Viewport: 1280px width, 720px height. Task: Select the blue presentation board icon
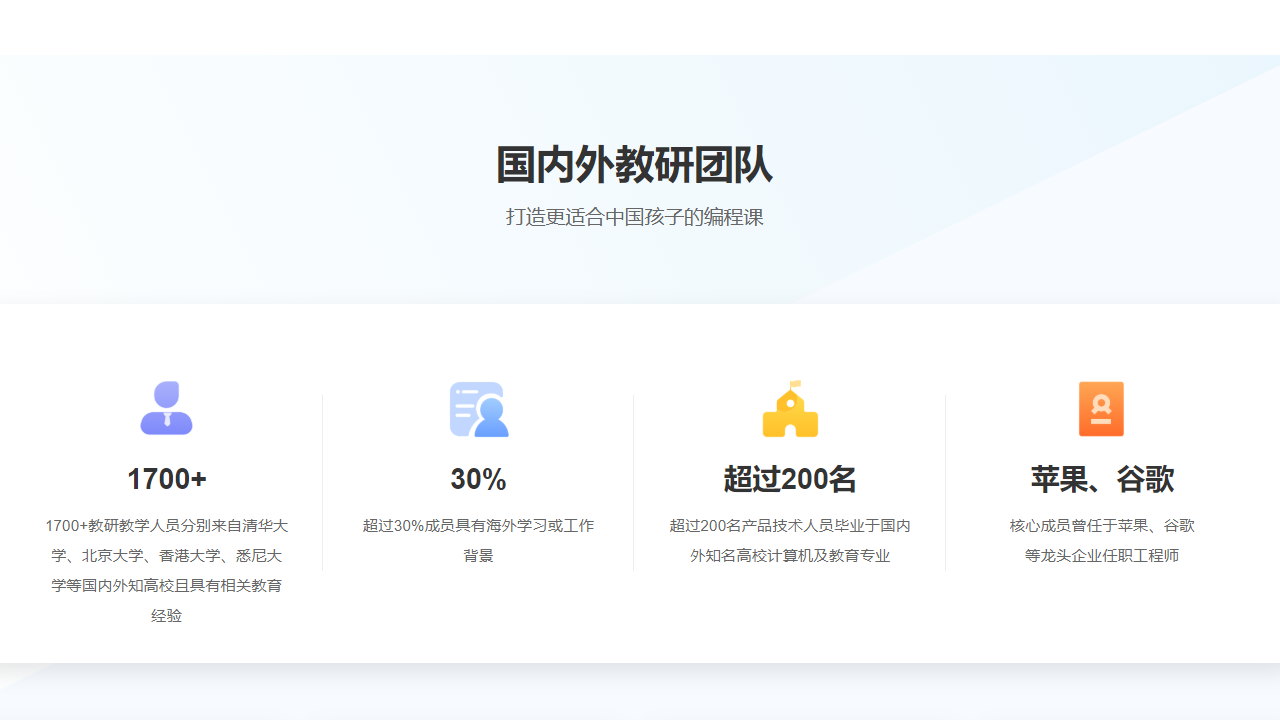[478, 408]
